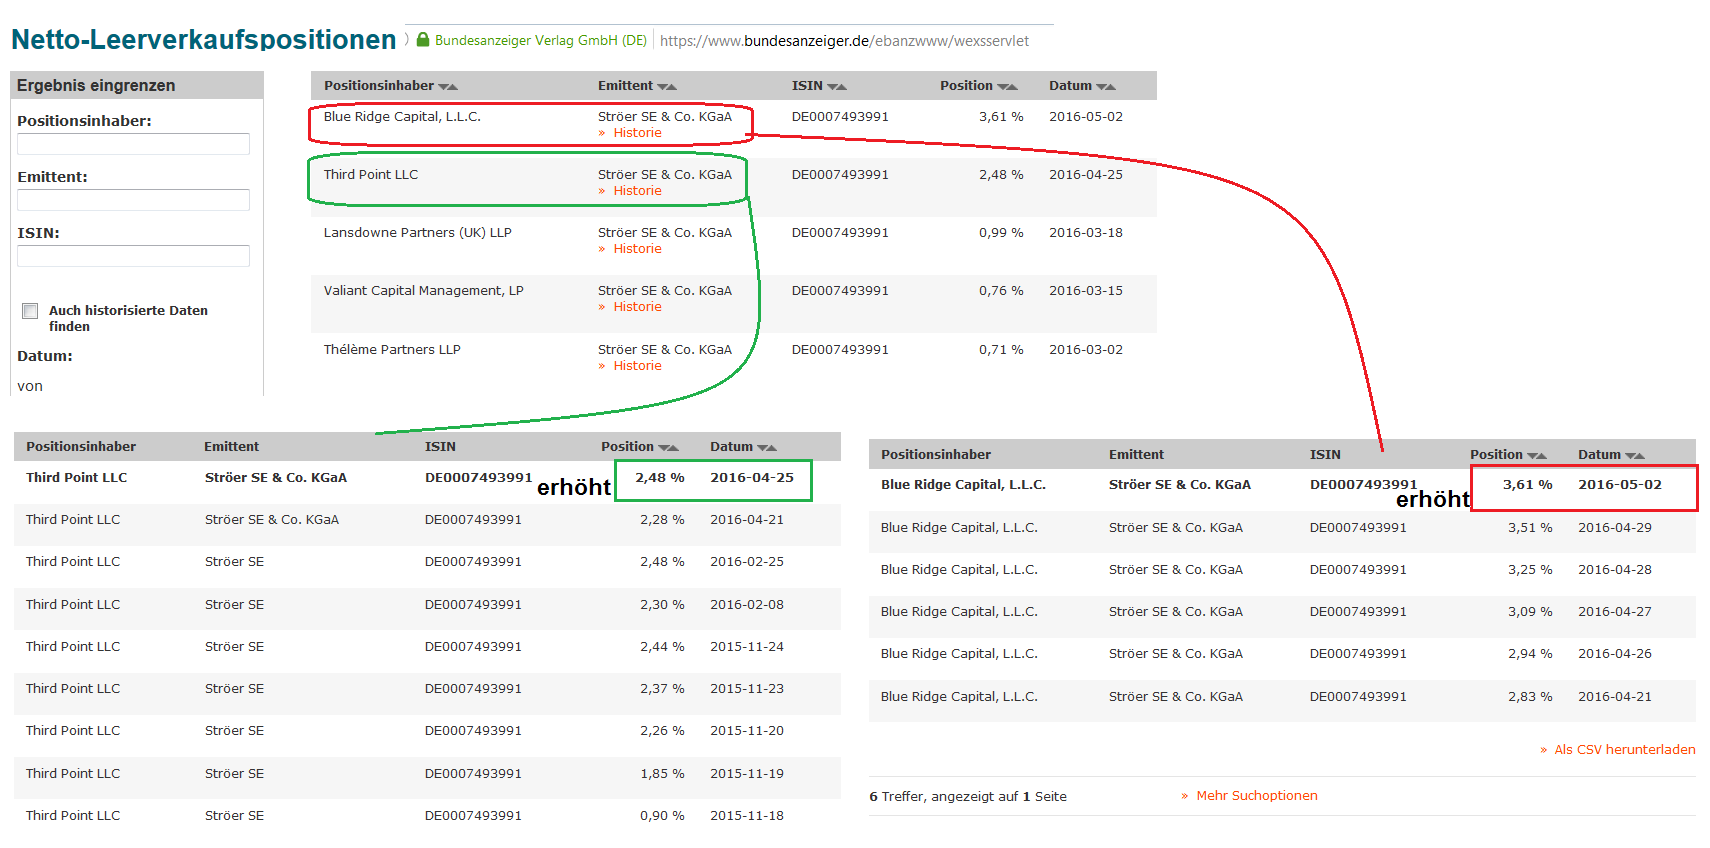
Task: Click the date '2016-03-15' in top table
Action: coord(1086,291)
